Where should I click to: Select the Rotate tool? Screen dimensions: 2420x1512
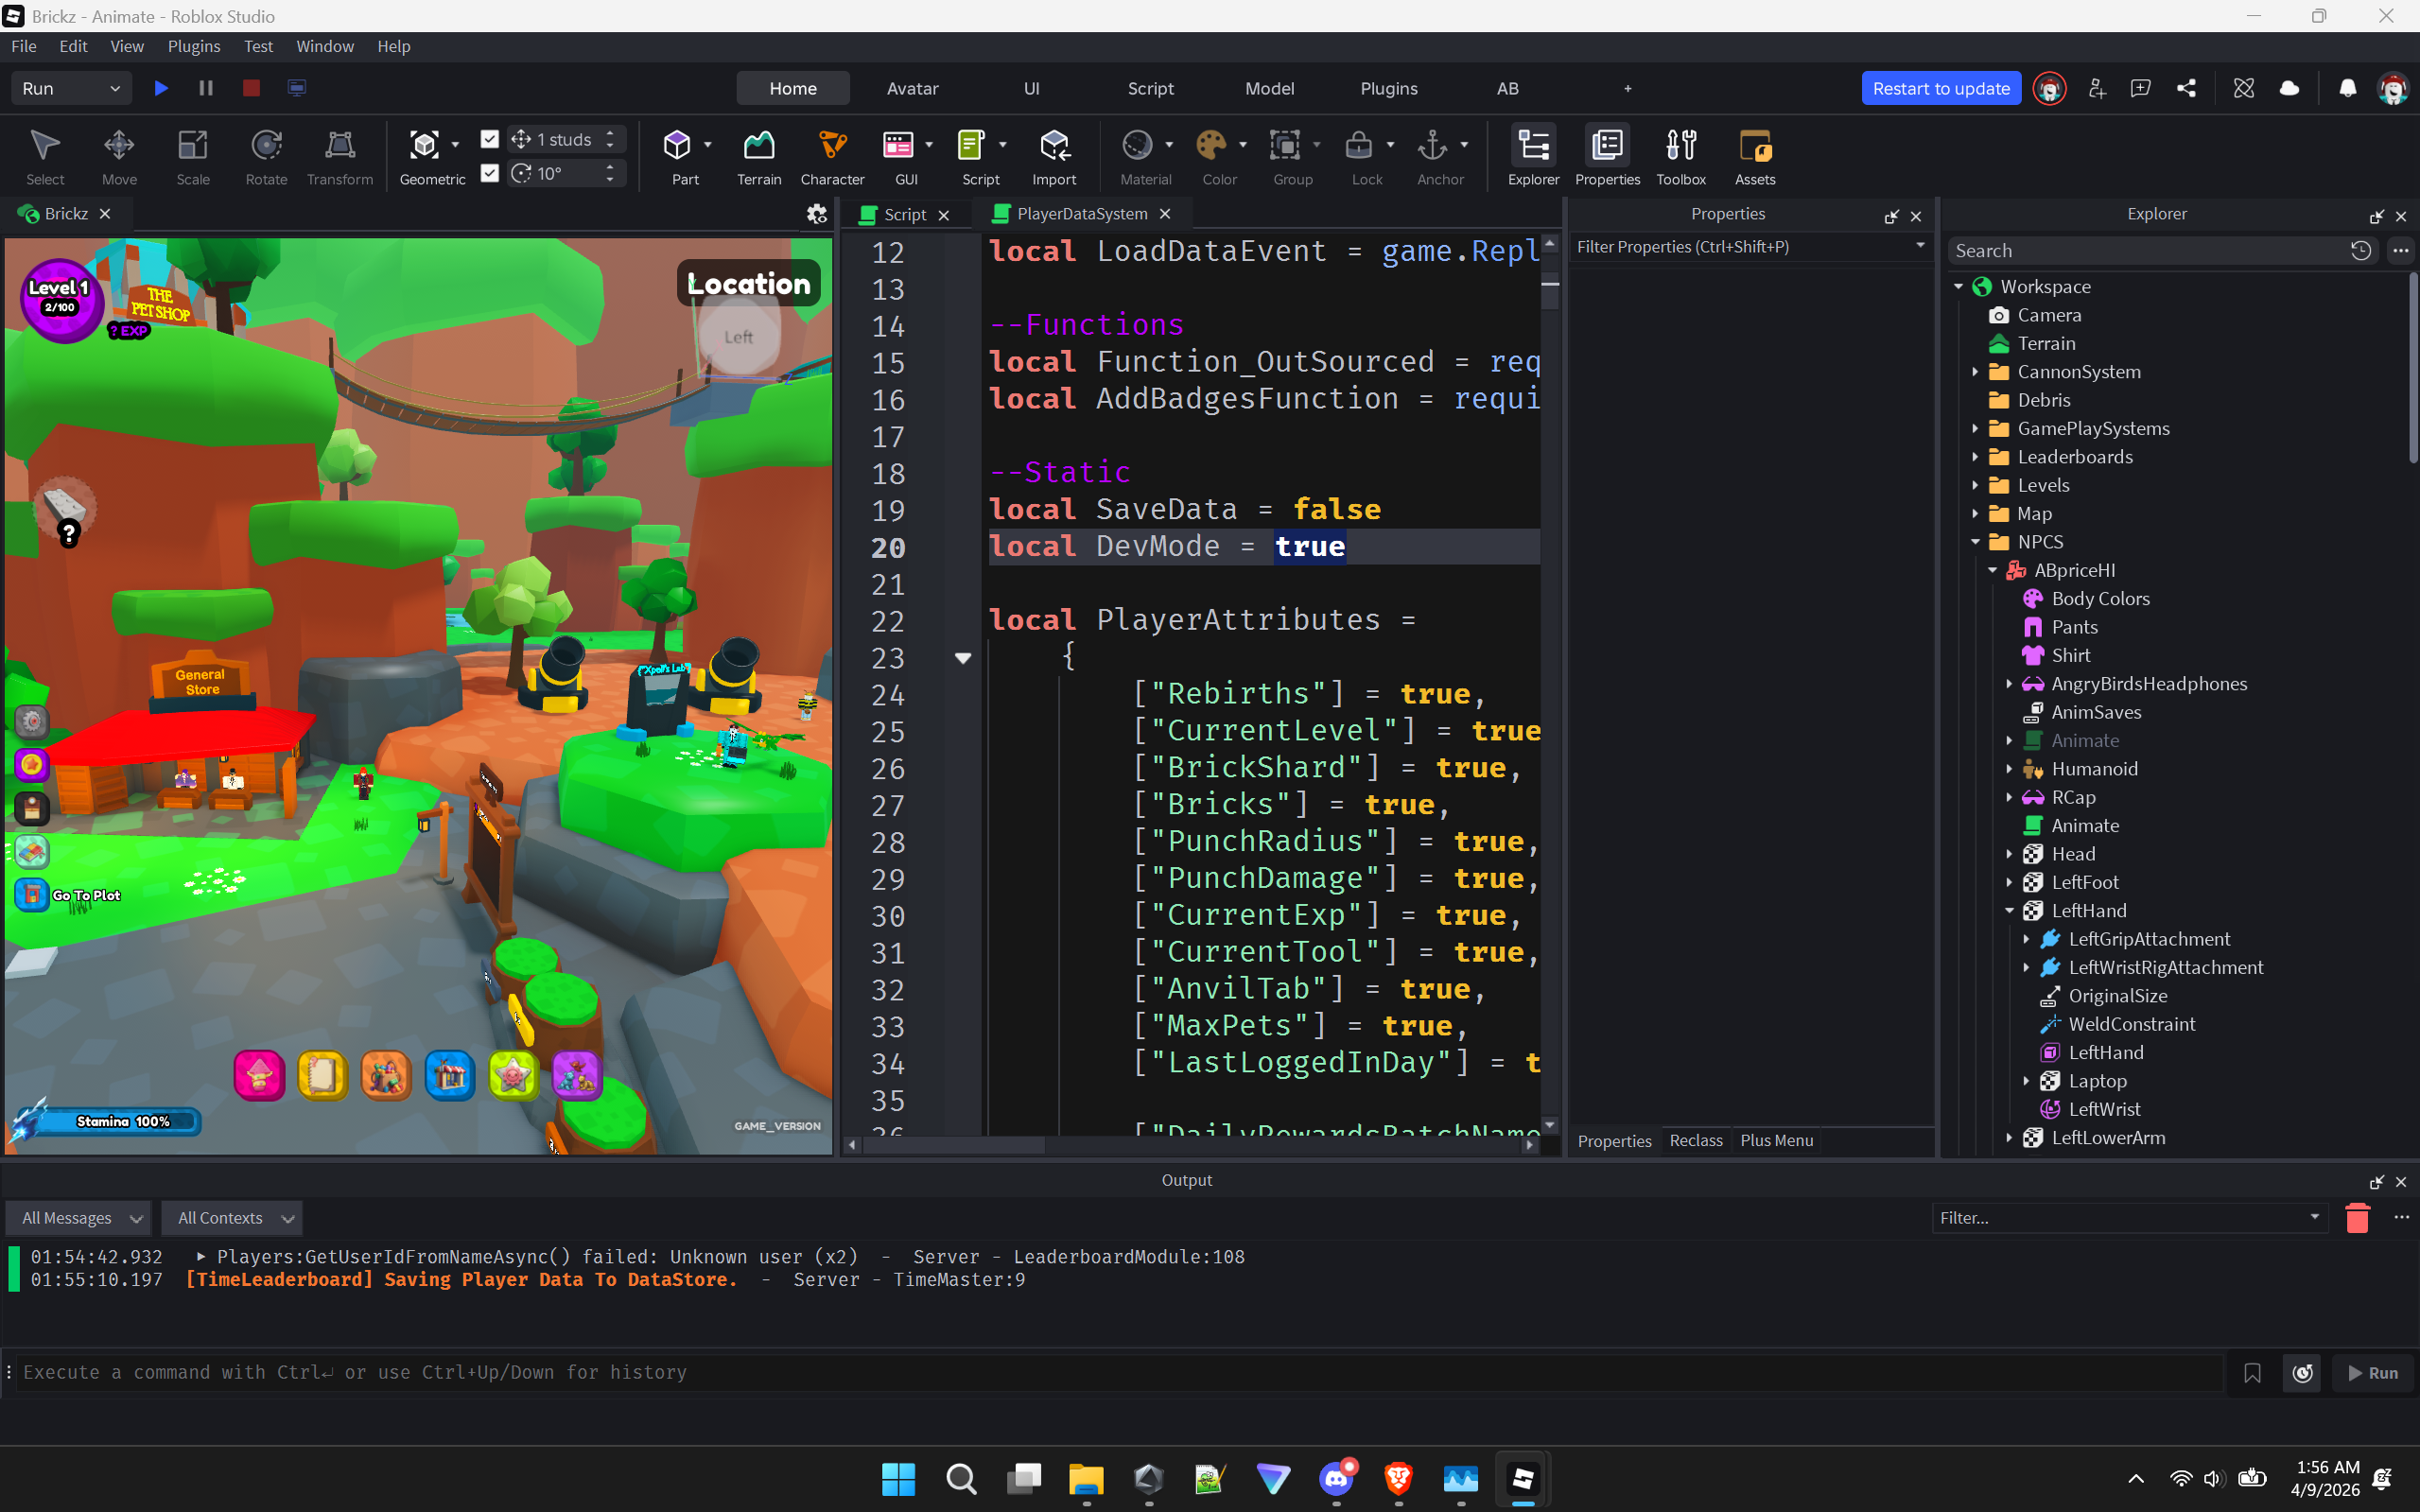coord(266,157)
